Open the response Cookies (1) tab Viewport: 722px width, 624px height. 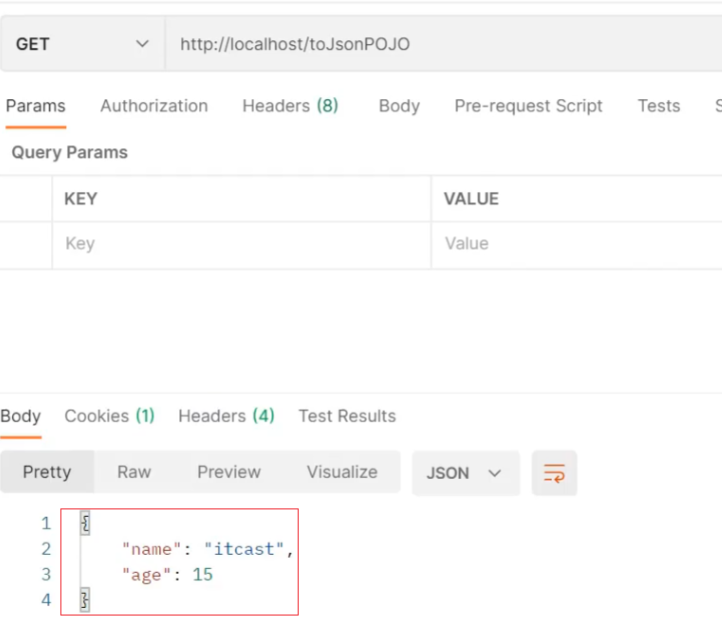pos(109,416)
